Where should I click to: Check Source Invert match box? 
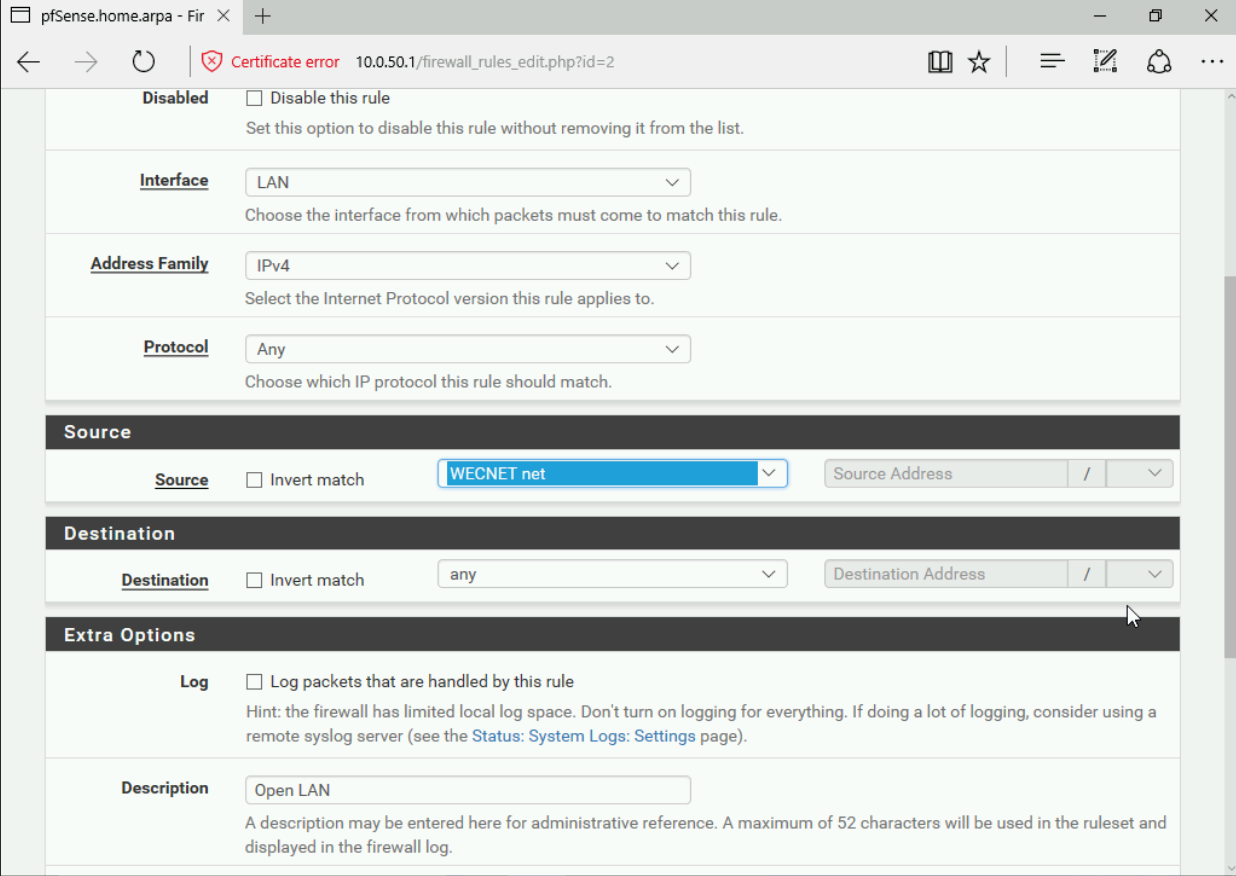pos(254,480)
